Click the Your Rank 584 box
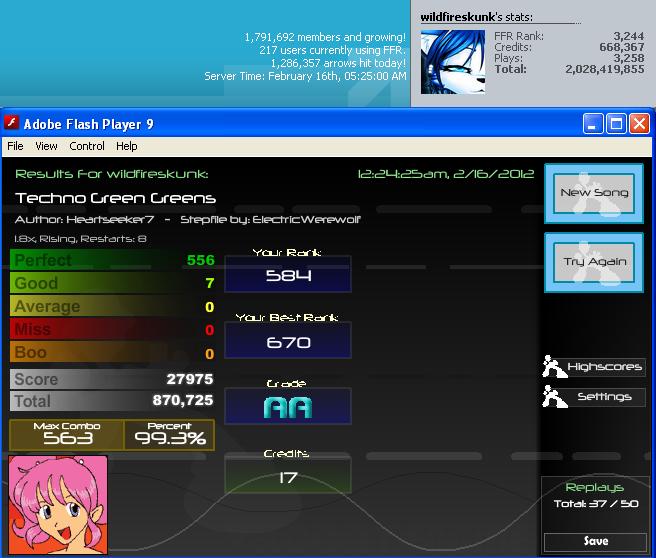The image size is (656, 558). pyautogui.click(x=288, y=274)
